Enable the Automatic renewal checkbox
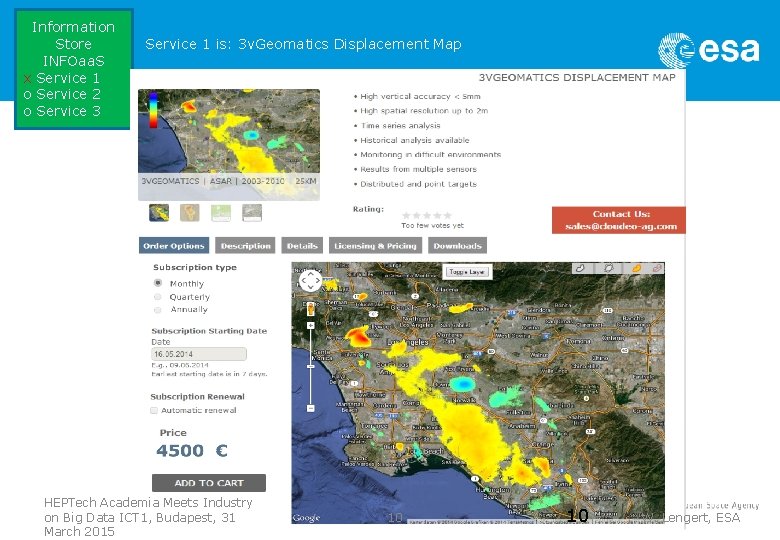Image resolution: width=780 pixels, height=540 pixels. (154, 410)
